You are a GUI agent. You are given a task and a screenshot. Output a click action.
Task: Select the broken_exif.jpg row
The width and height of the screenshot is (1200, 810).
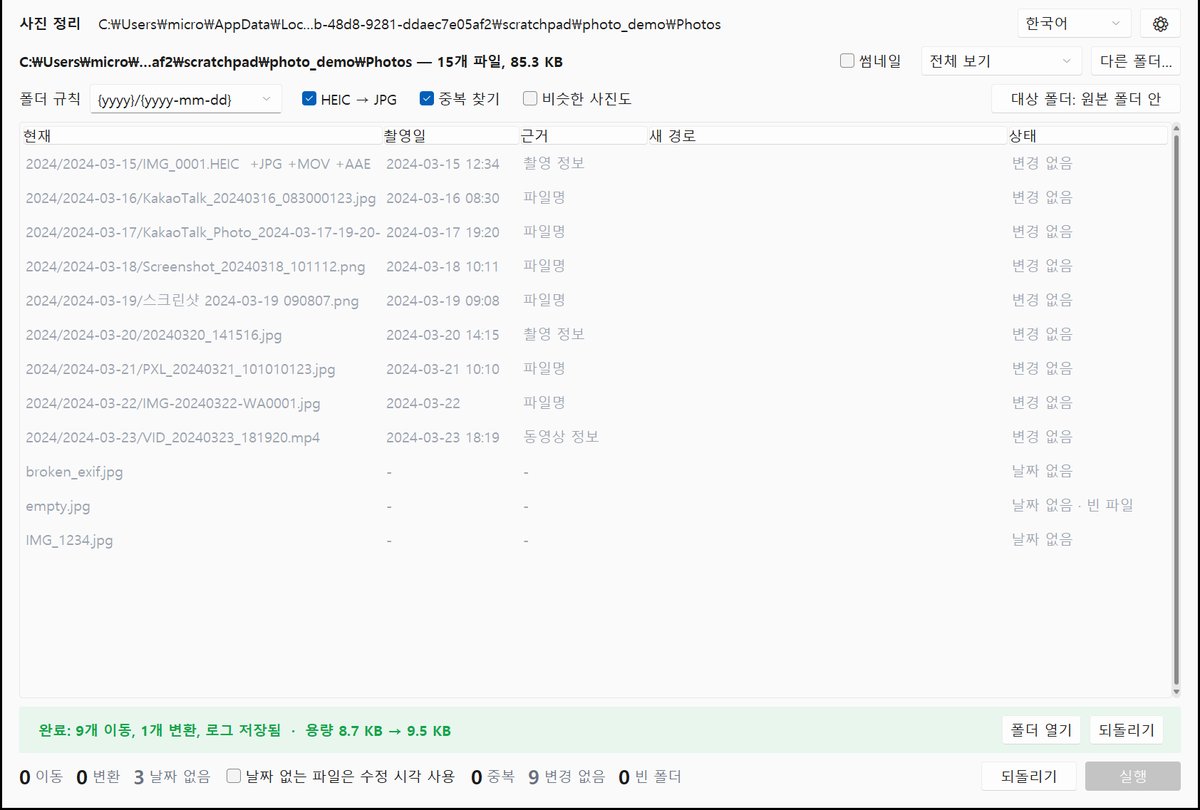click(x=594, y=471)
